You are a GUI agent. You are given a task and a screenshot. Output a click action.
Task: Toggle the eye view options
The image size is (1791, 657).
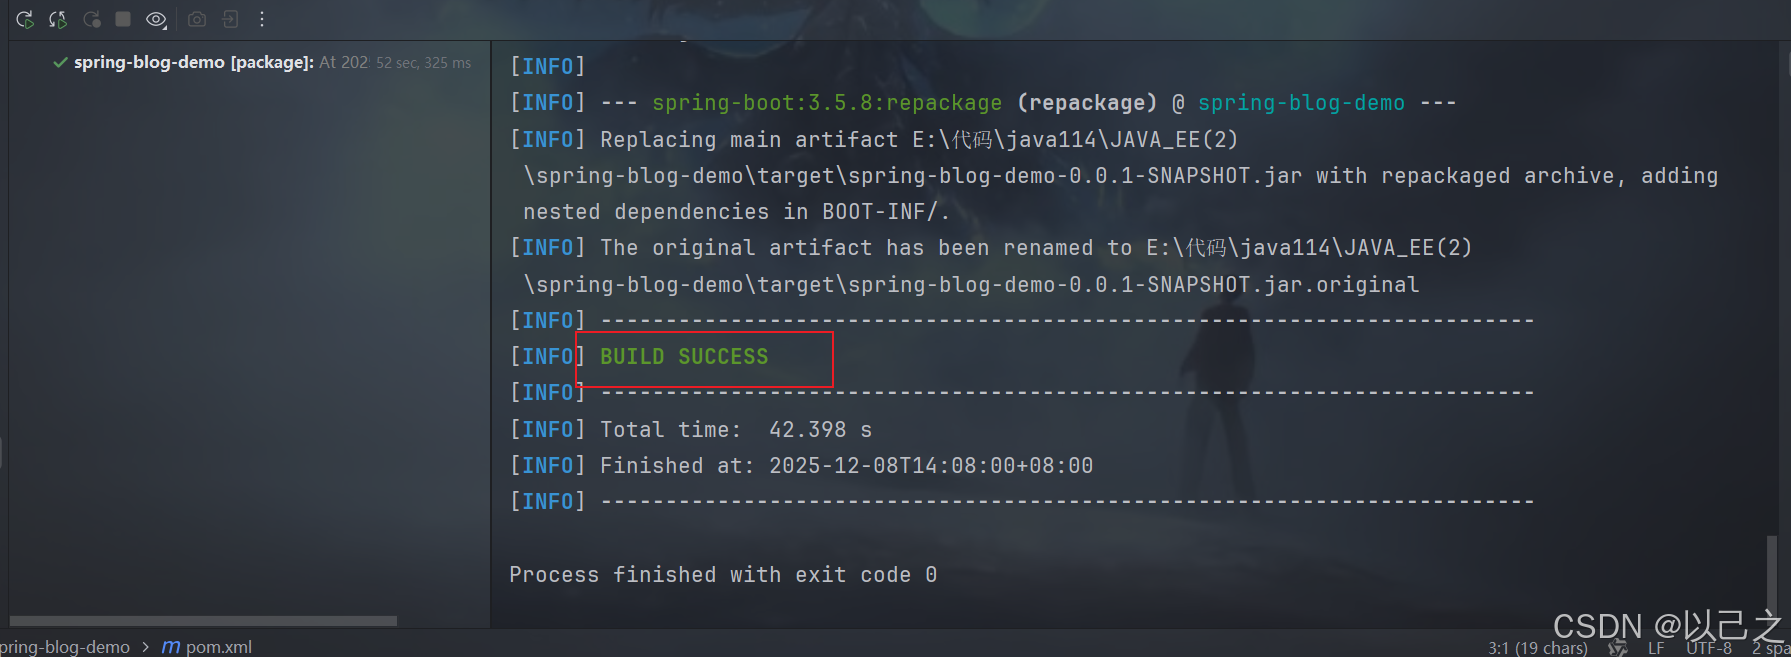[156, 19]
